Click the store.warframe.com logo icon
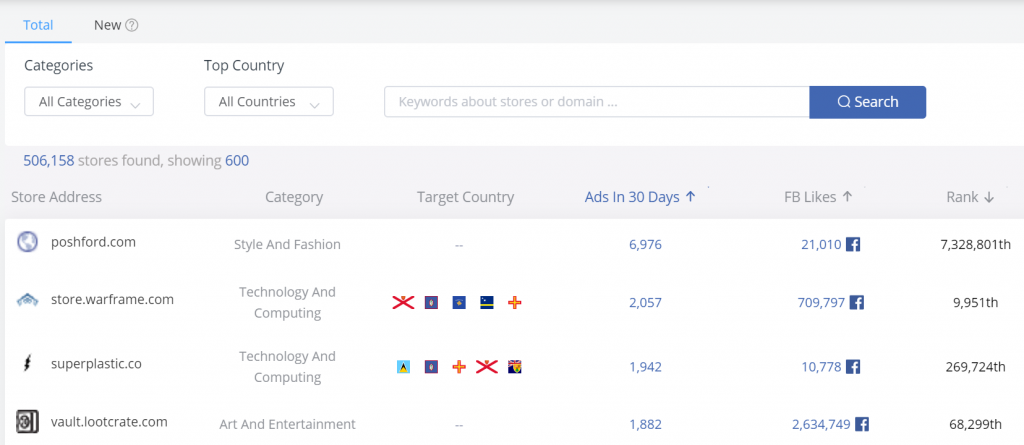The width and height of the screenshot is (1024, 445). [x=27, y=300]
